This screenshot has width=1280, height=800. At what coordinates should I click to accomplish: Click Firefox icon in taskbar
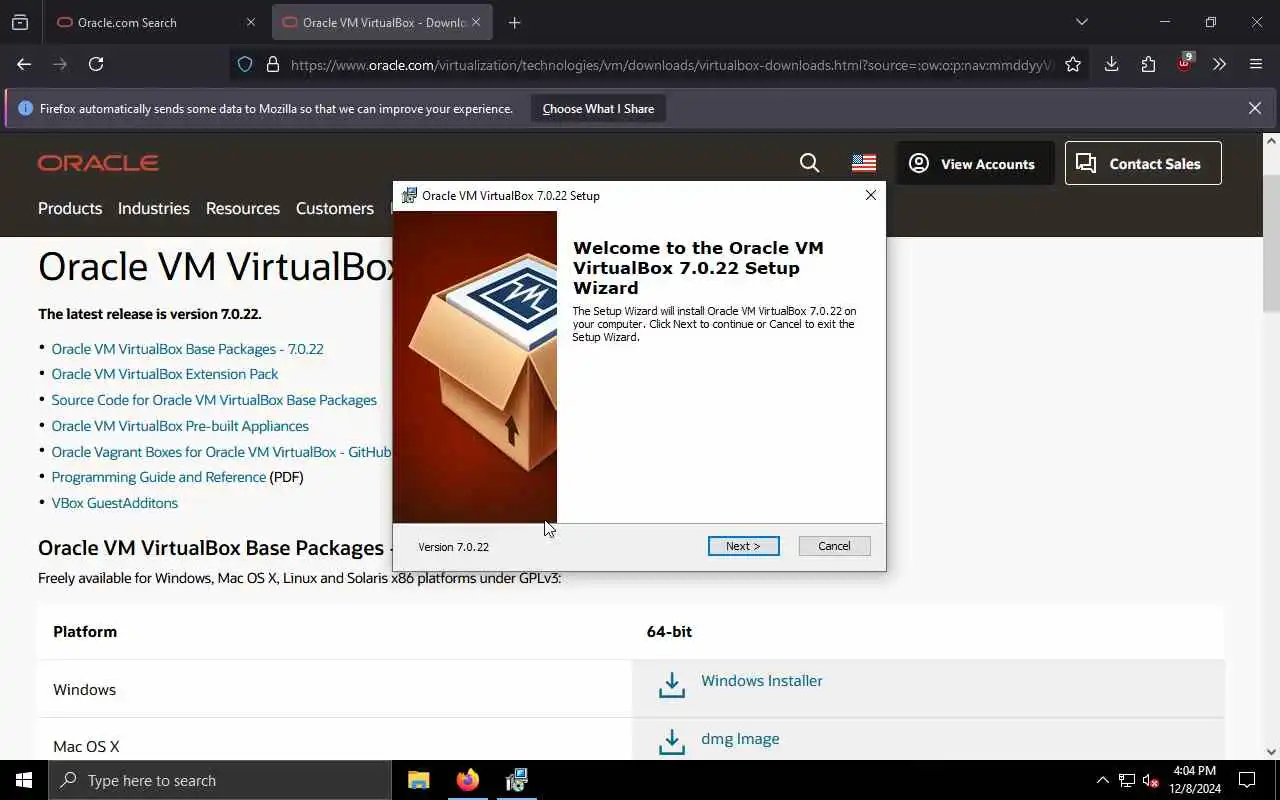click(x=467, y=780)
